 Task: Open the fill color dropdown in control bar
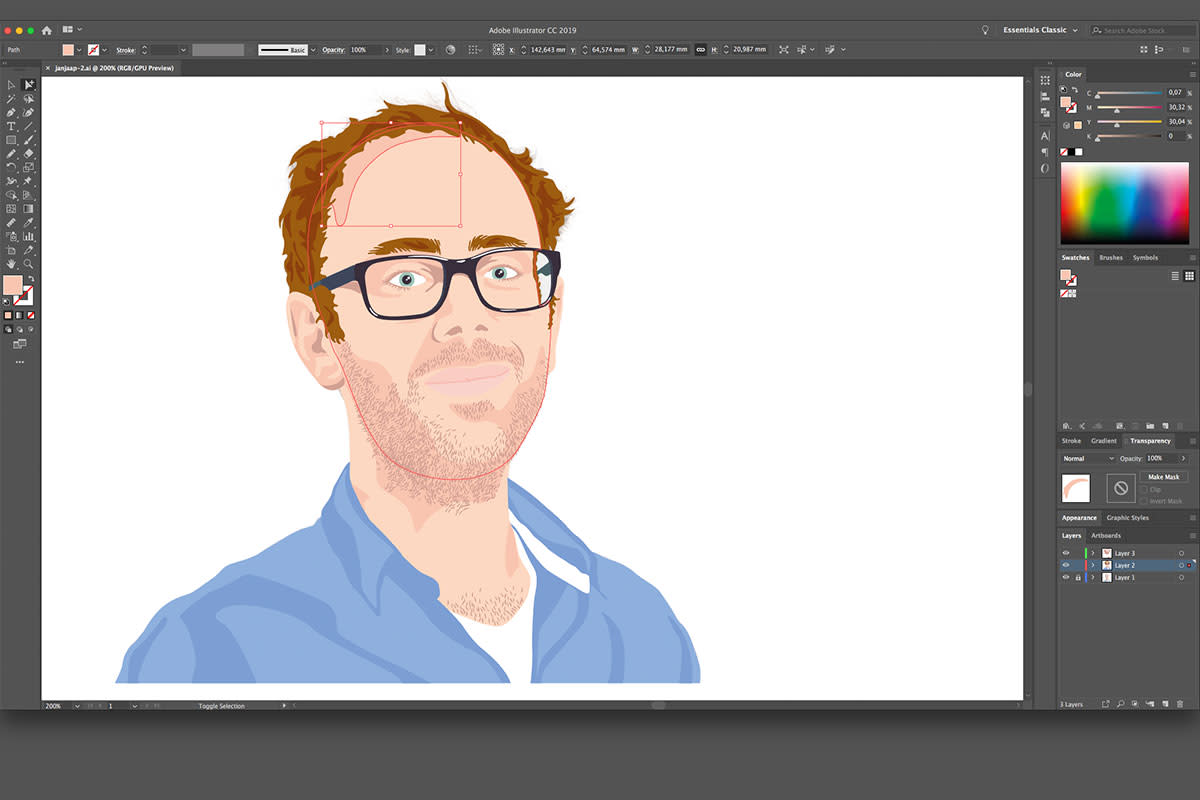pos(79,49)
